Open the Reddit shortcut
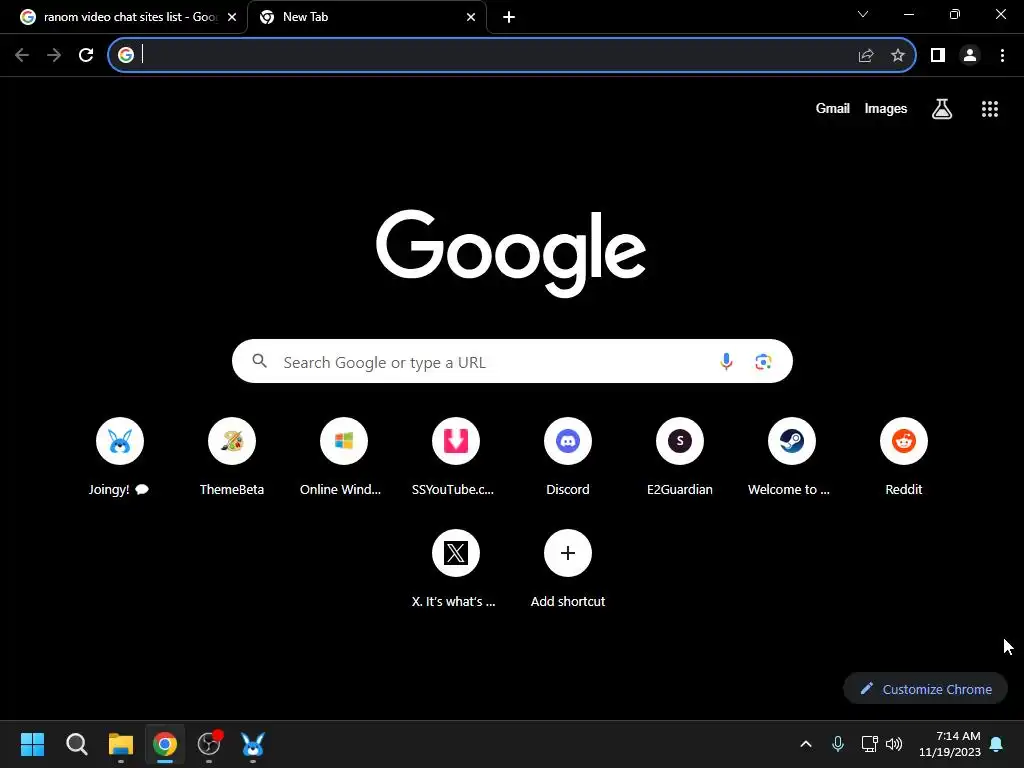Image resolution: width=1024 pixels, height=768 pixels. click(x=904, y=455)
